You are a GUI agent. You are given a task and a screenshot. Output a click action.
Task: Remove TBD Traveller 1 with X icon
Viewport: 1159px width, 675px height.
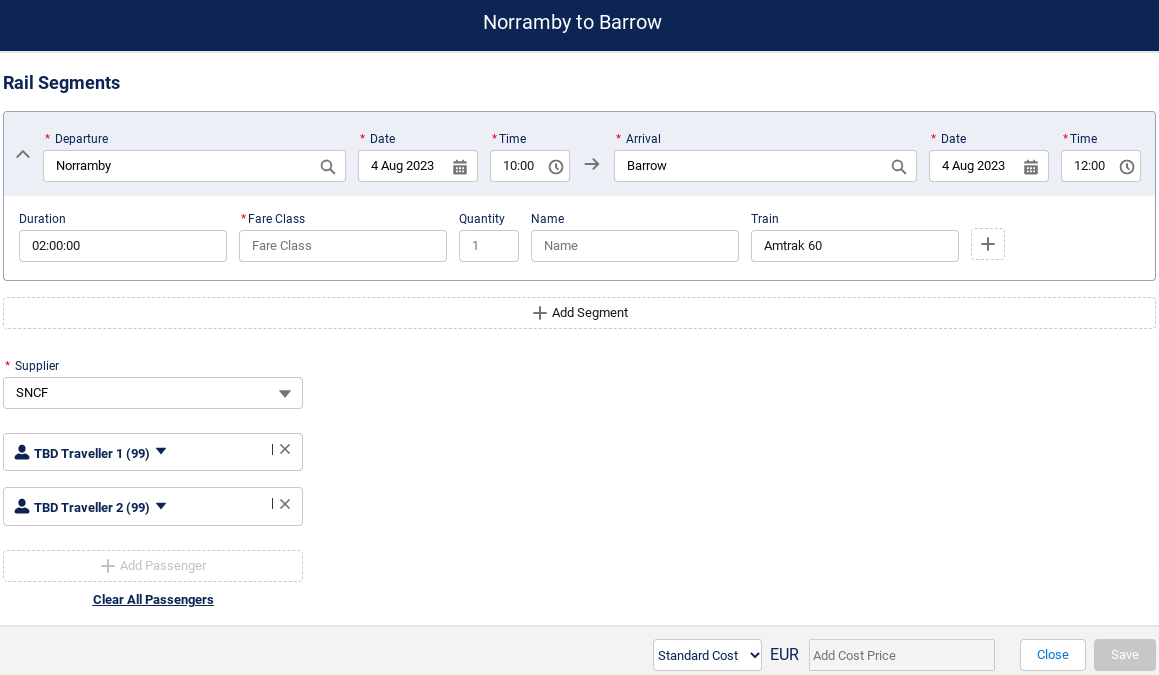(285, 450)
